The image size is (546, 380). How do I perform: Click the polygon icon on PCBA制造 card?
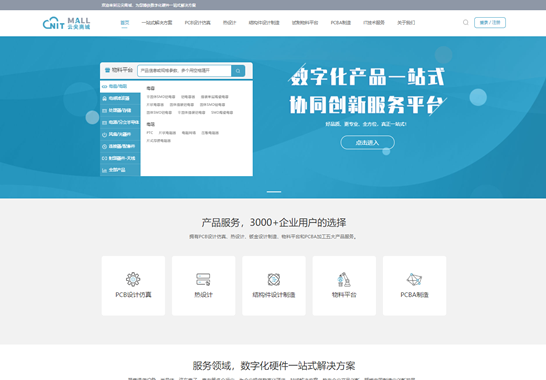pos(414,279)
